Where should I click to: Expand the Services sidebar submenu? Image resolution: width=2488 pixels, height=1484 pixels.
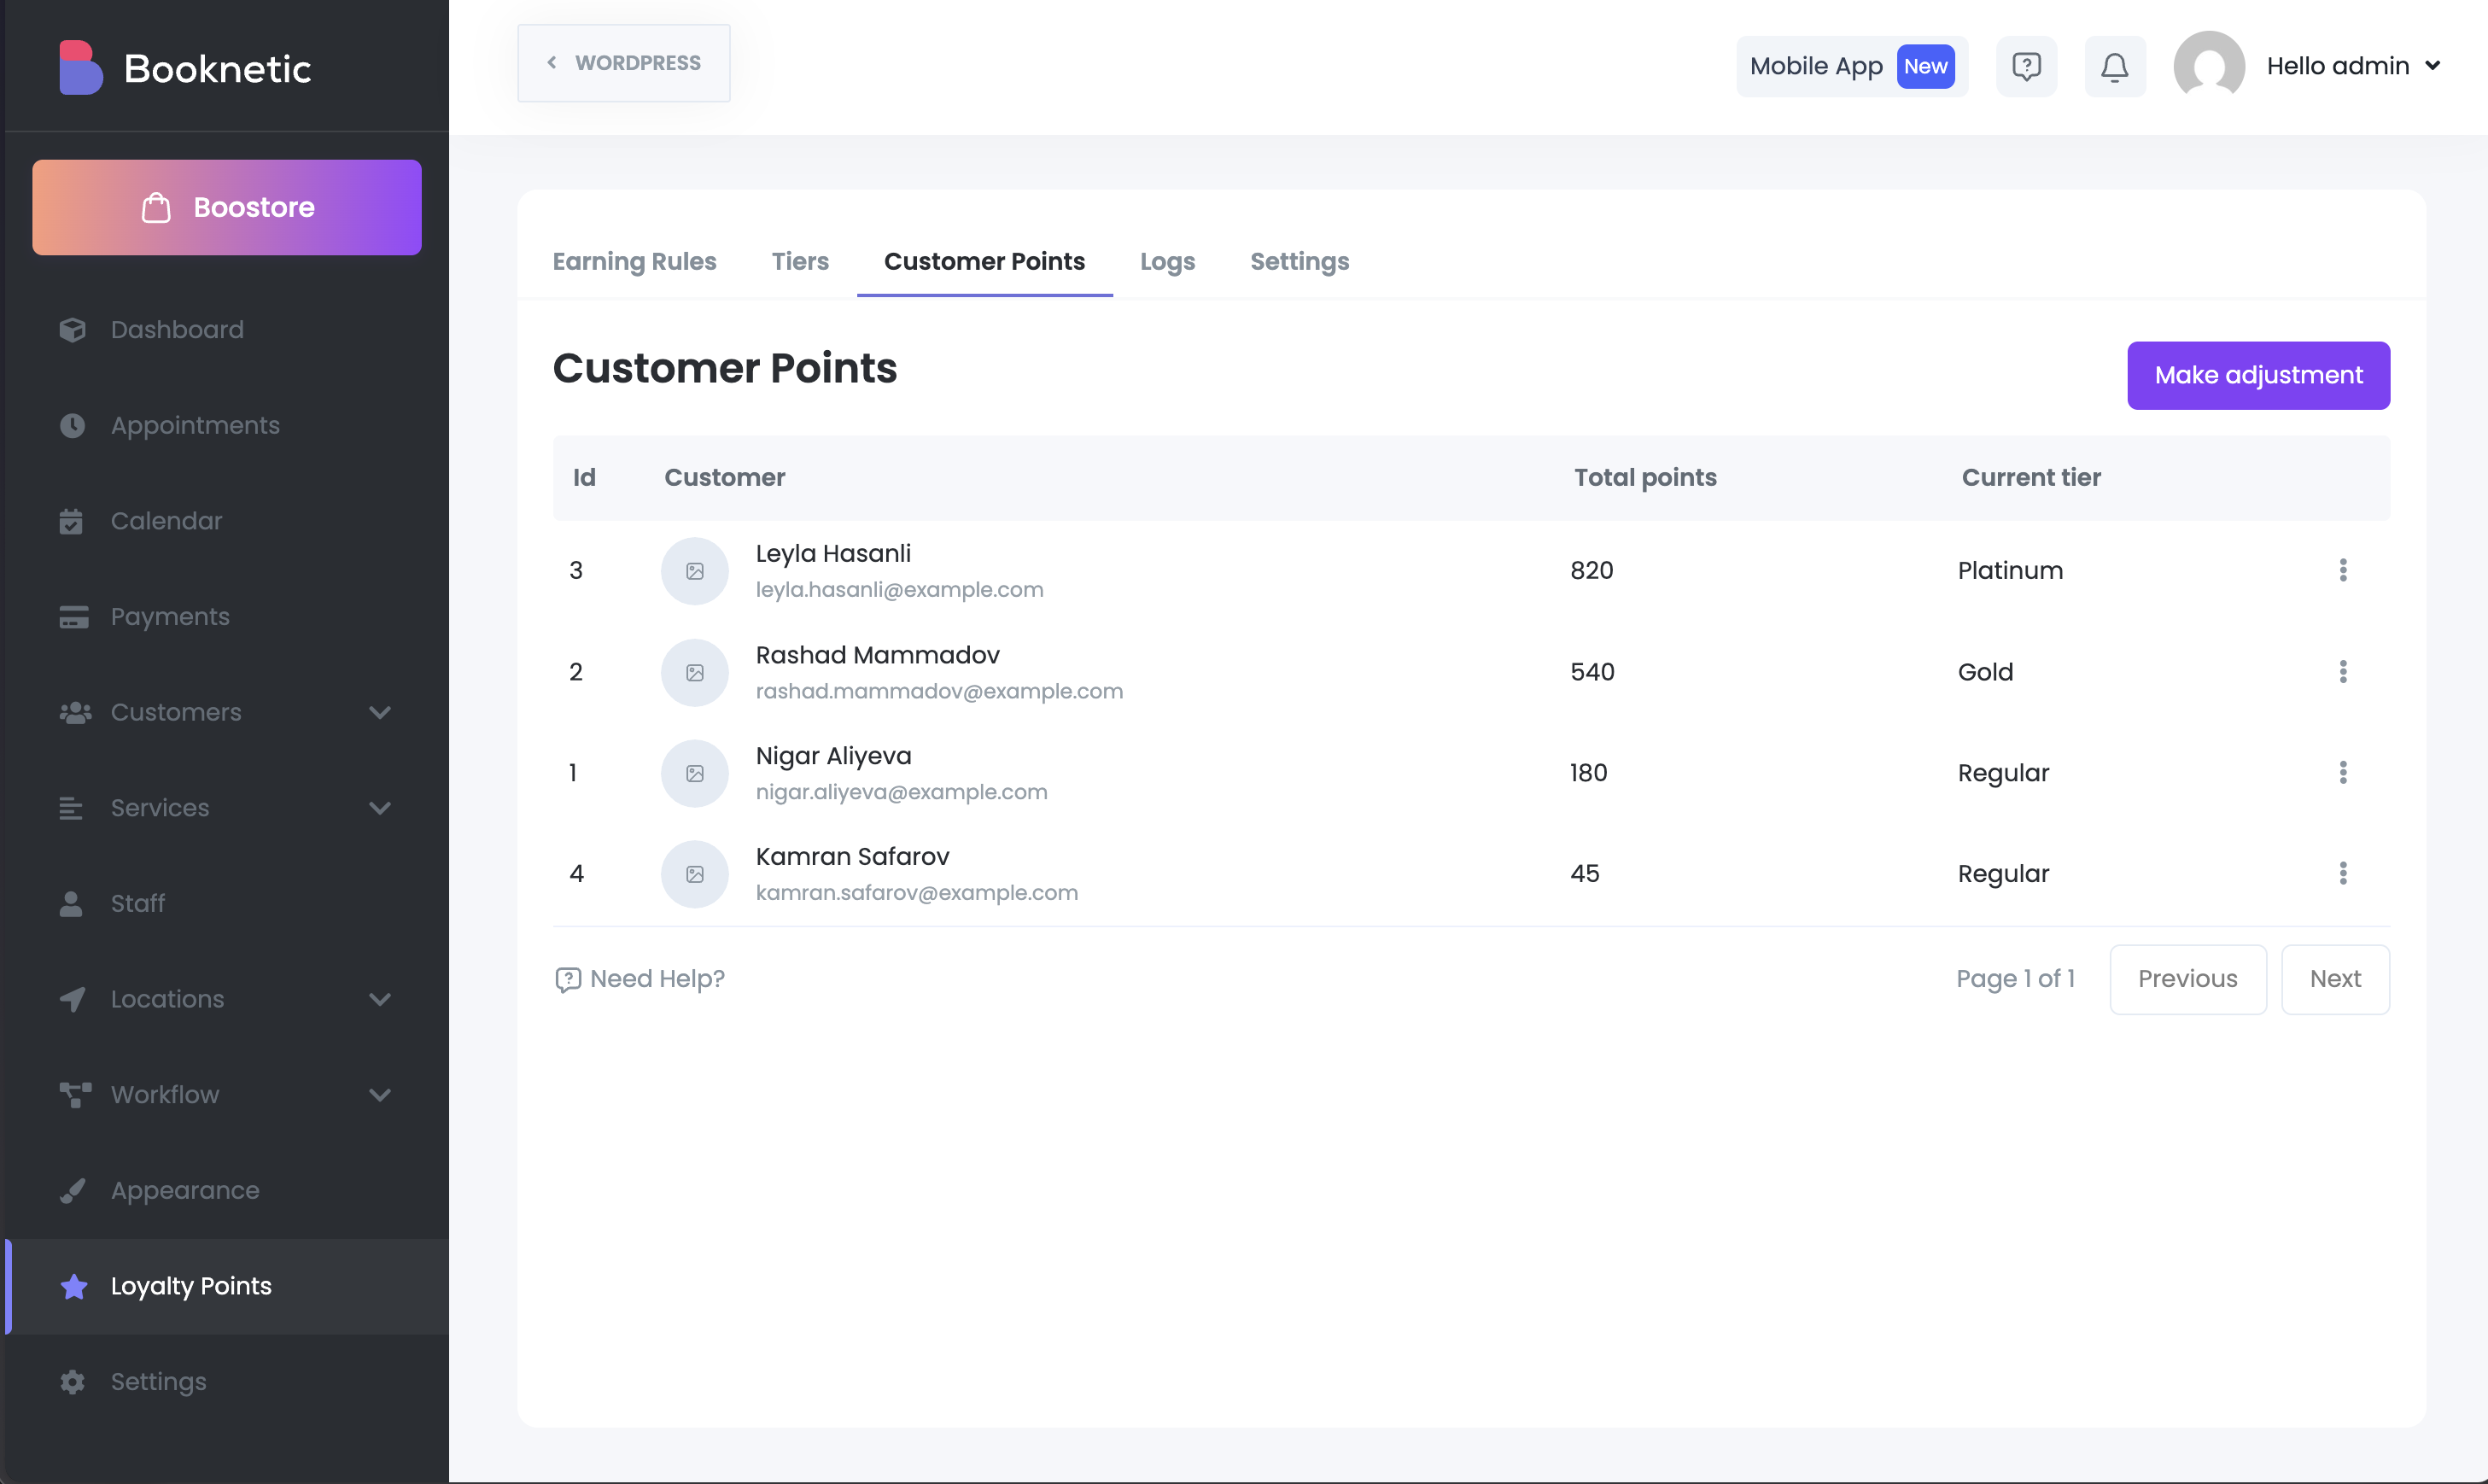pos(379,808)
